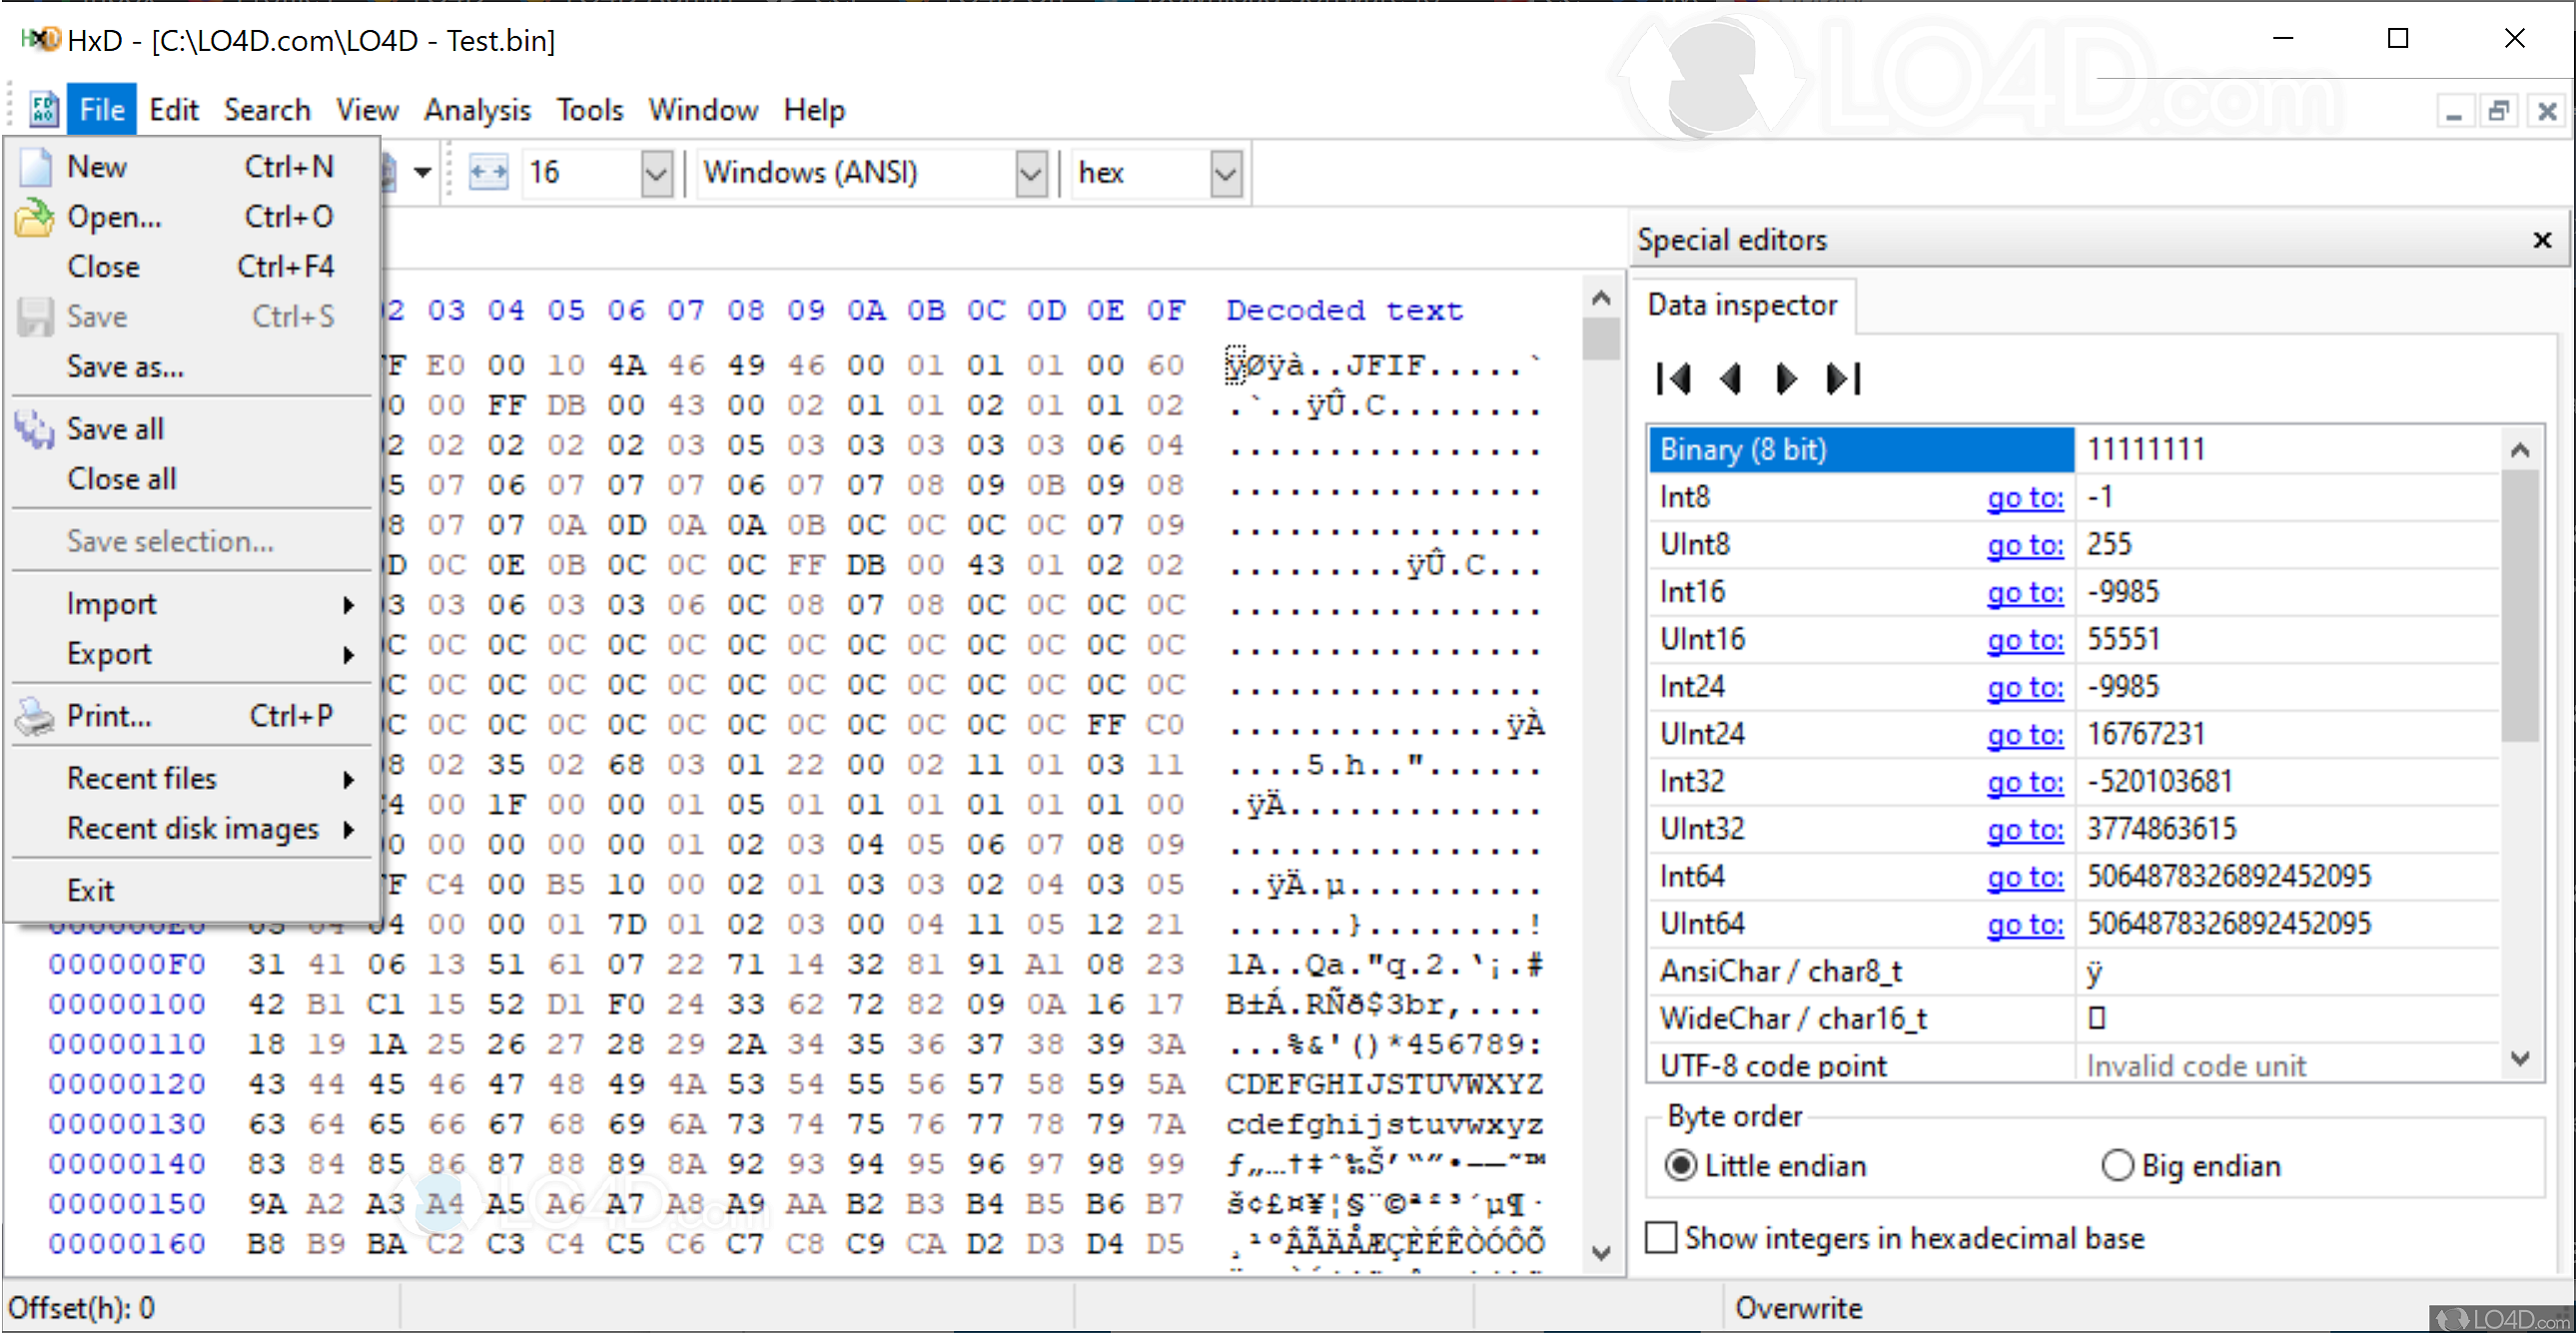Go to next byte in Data inspector
Image resolution: width=2576 pixels, height=1333 pixels.
click(1786, 379)
